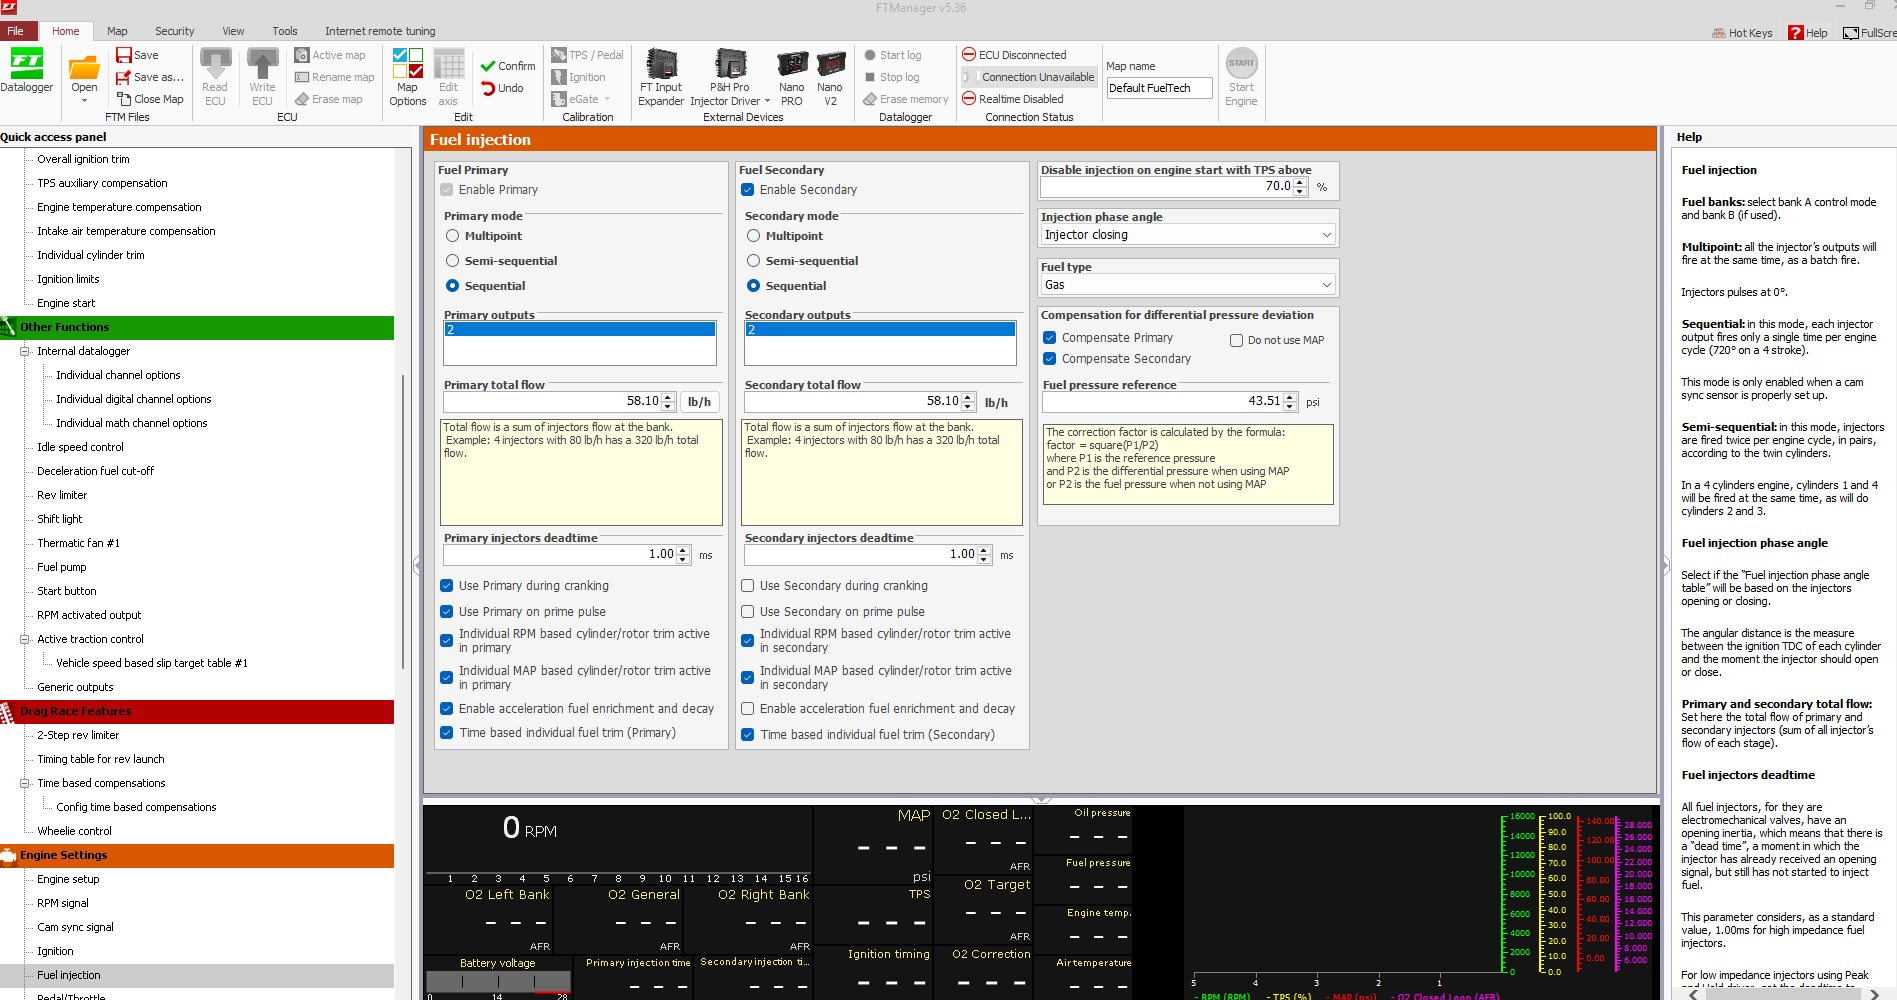
Task: Enable Use Secondary during cranking
Action: point(748,586)
